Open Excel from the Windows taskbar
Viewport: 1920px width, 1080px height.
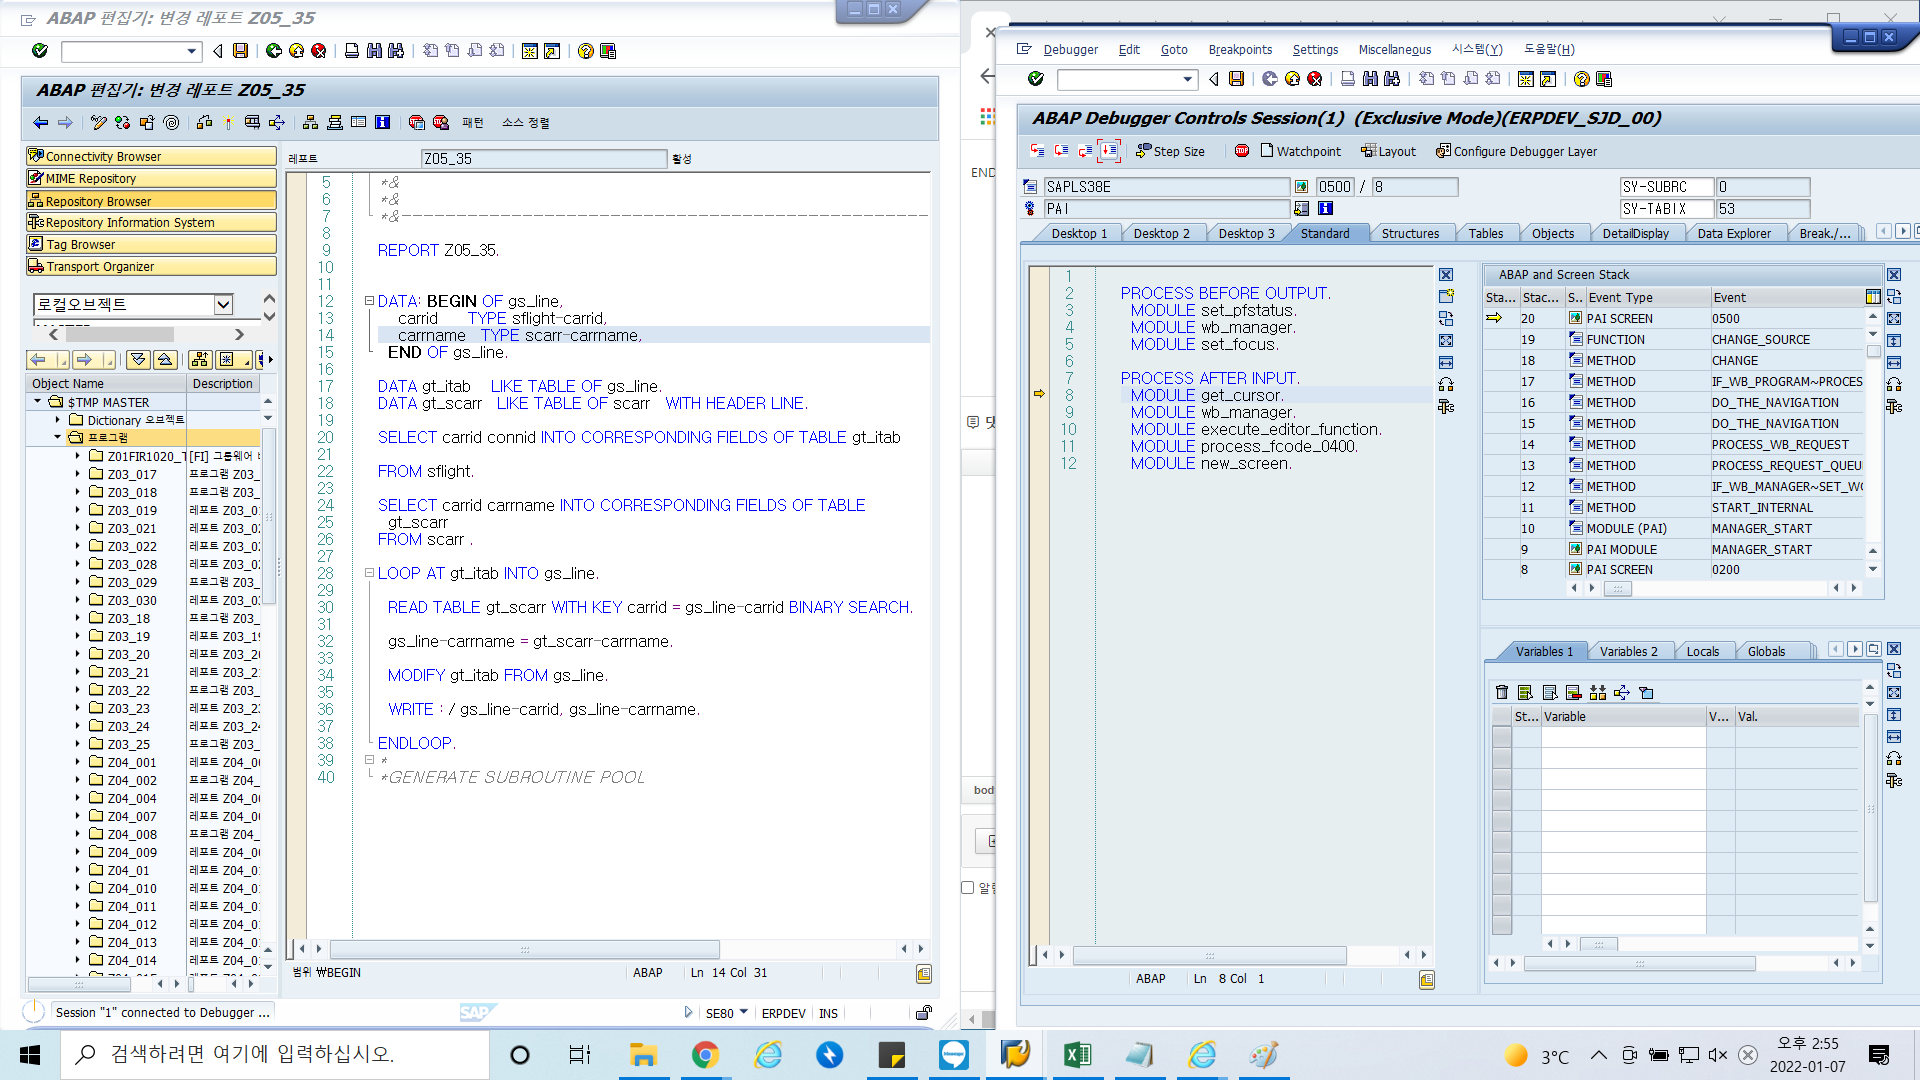(x=1077, y=1055)
